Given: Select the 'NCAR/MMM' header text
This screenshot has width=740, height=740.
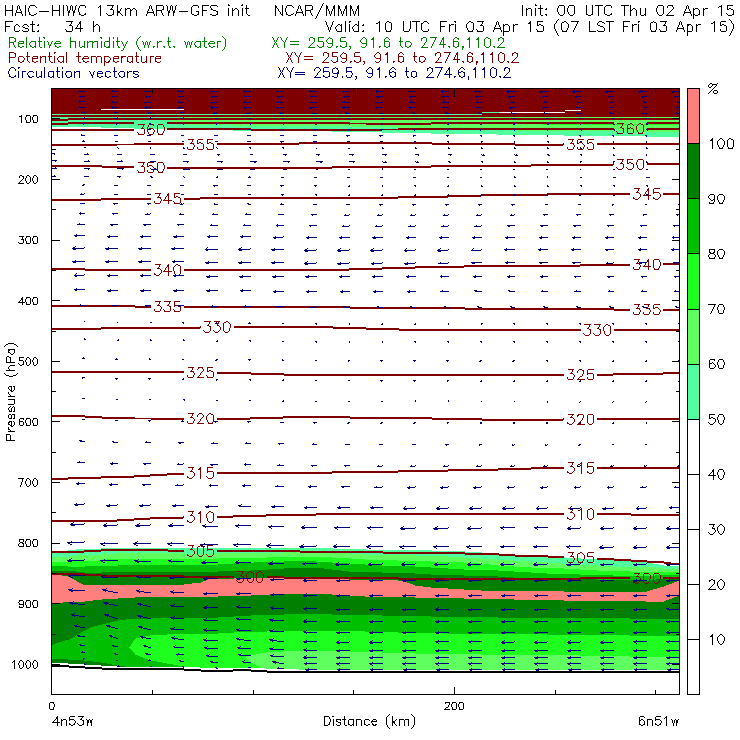Looking at the screenshot, I should click(x=317, y=11).
